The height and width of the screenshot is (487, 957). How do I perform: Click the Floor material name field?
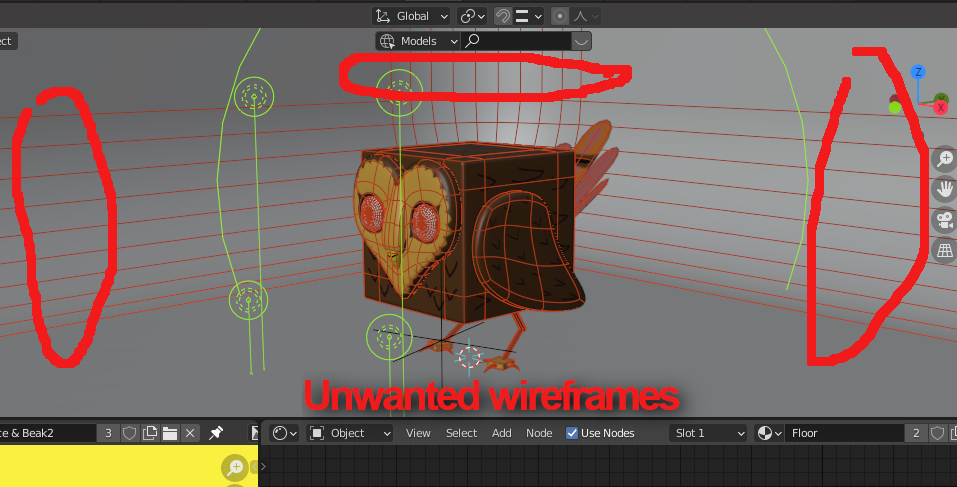click(x=844, y=433)
